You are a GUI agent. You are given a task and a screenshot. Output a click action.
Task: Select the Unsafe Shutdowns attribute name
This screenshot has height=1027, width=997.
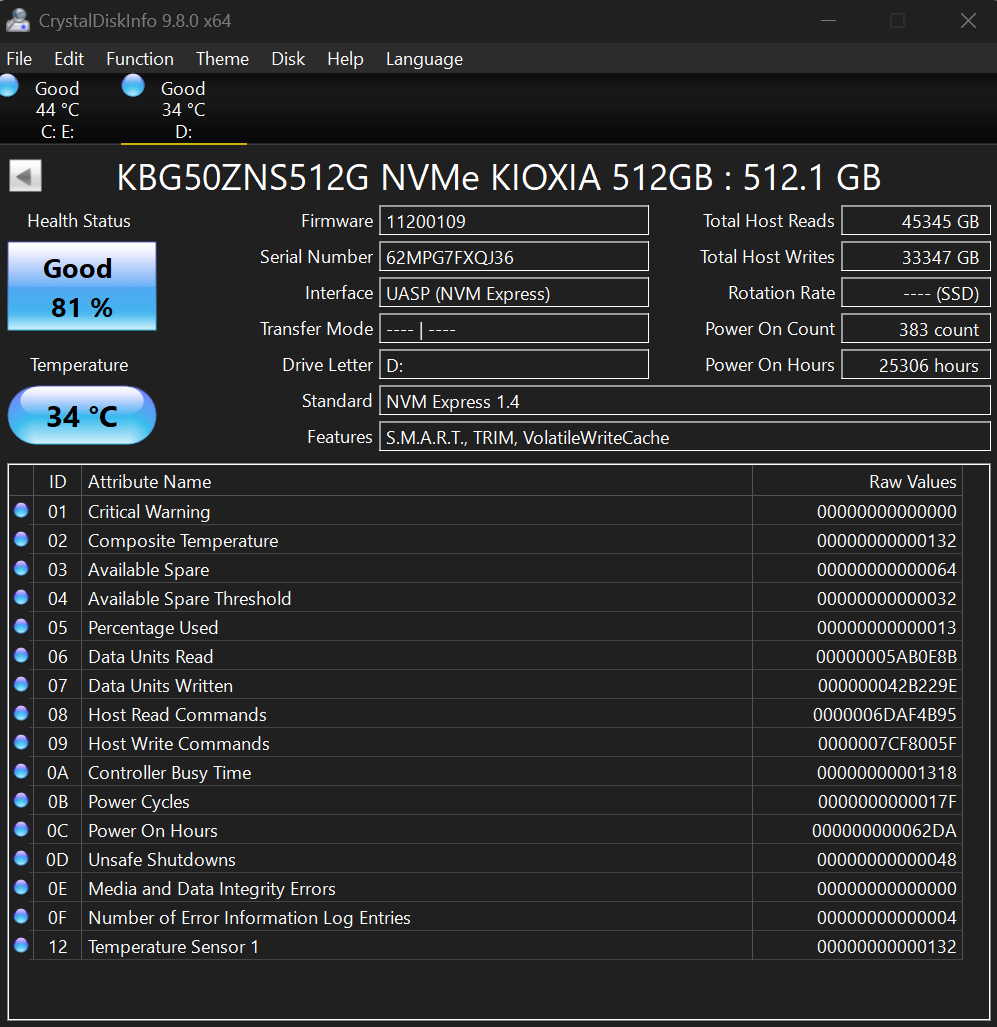[162, 859]
